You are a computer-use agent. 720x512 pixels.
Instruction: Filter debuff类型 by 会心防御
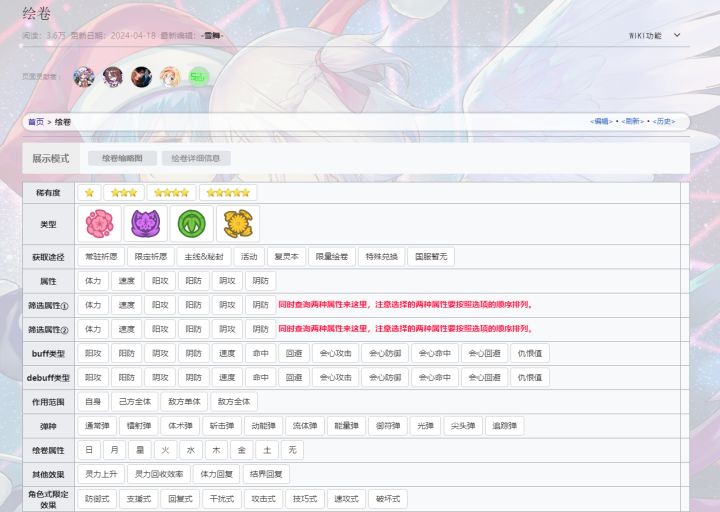tap(385, 377)
